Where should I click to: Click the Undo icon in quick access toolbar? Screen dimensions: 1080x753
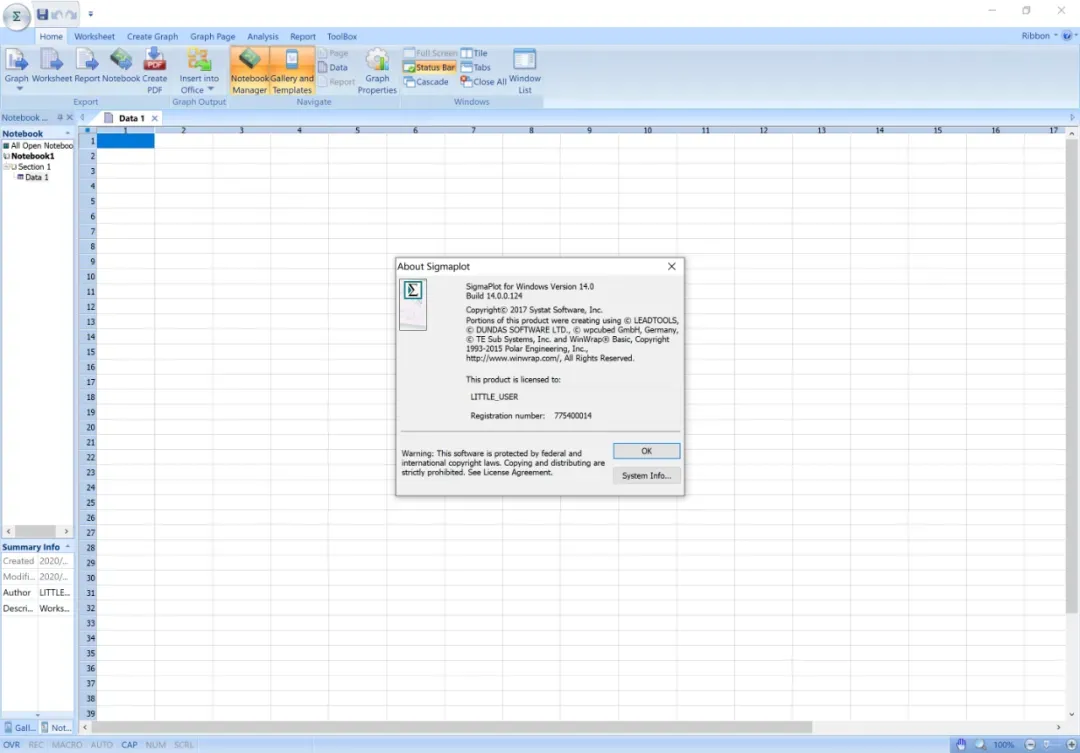coord(57,14)
